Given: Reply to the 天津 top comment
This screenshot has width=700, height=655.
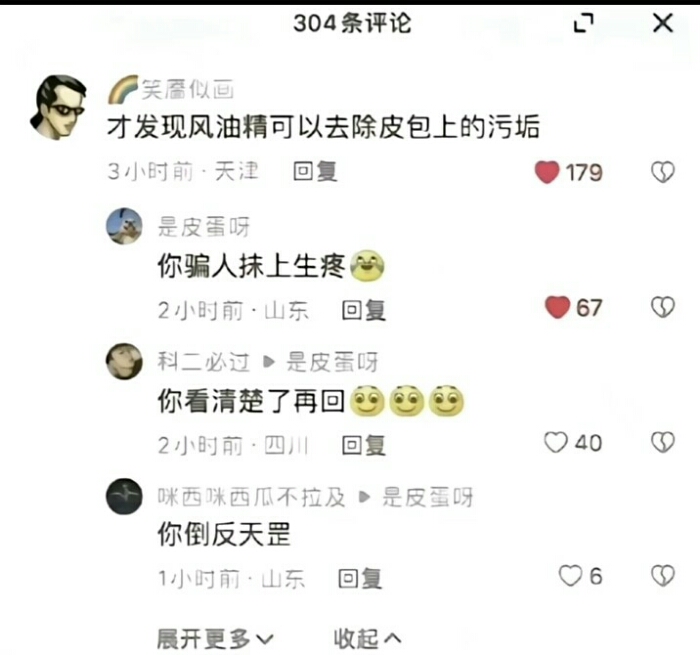Looking at the screenshot, I should (315, 172).
